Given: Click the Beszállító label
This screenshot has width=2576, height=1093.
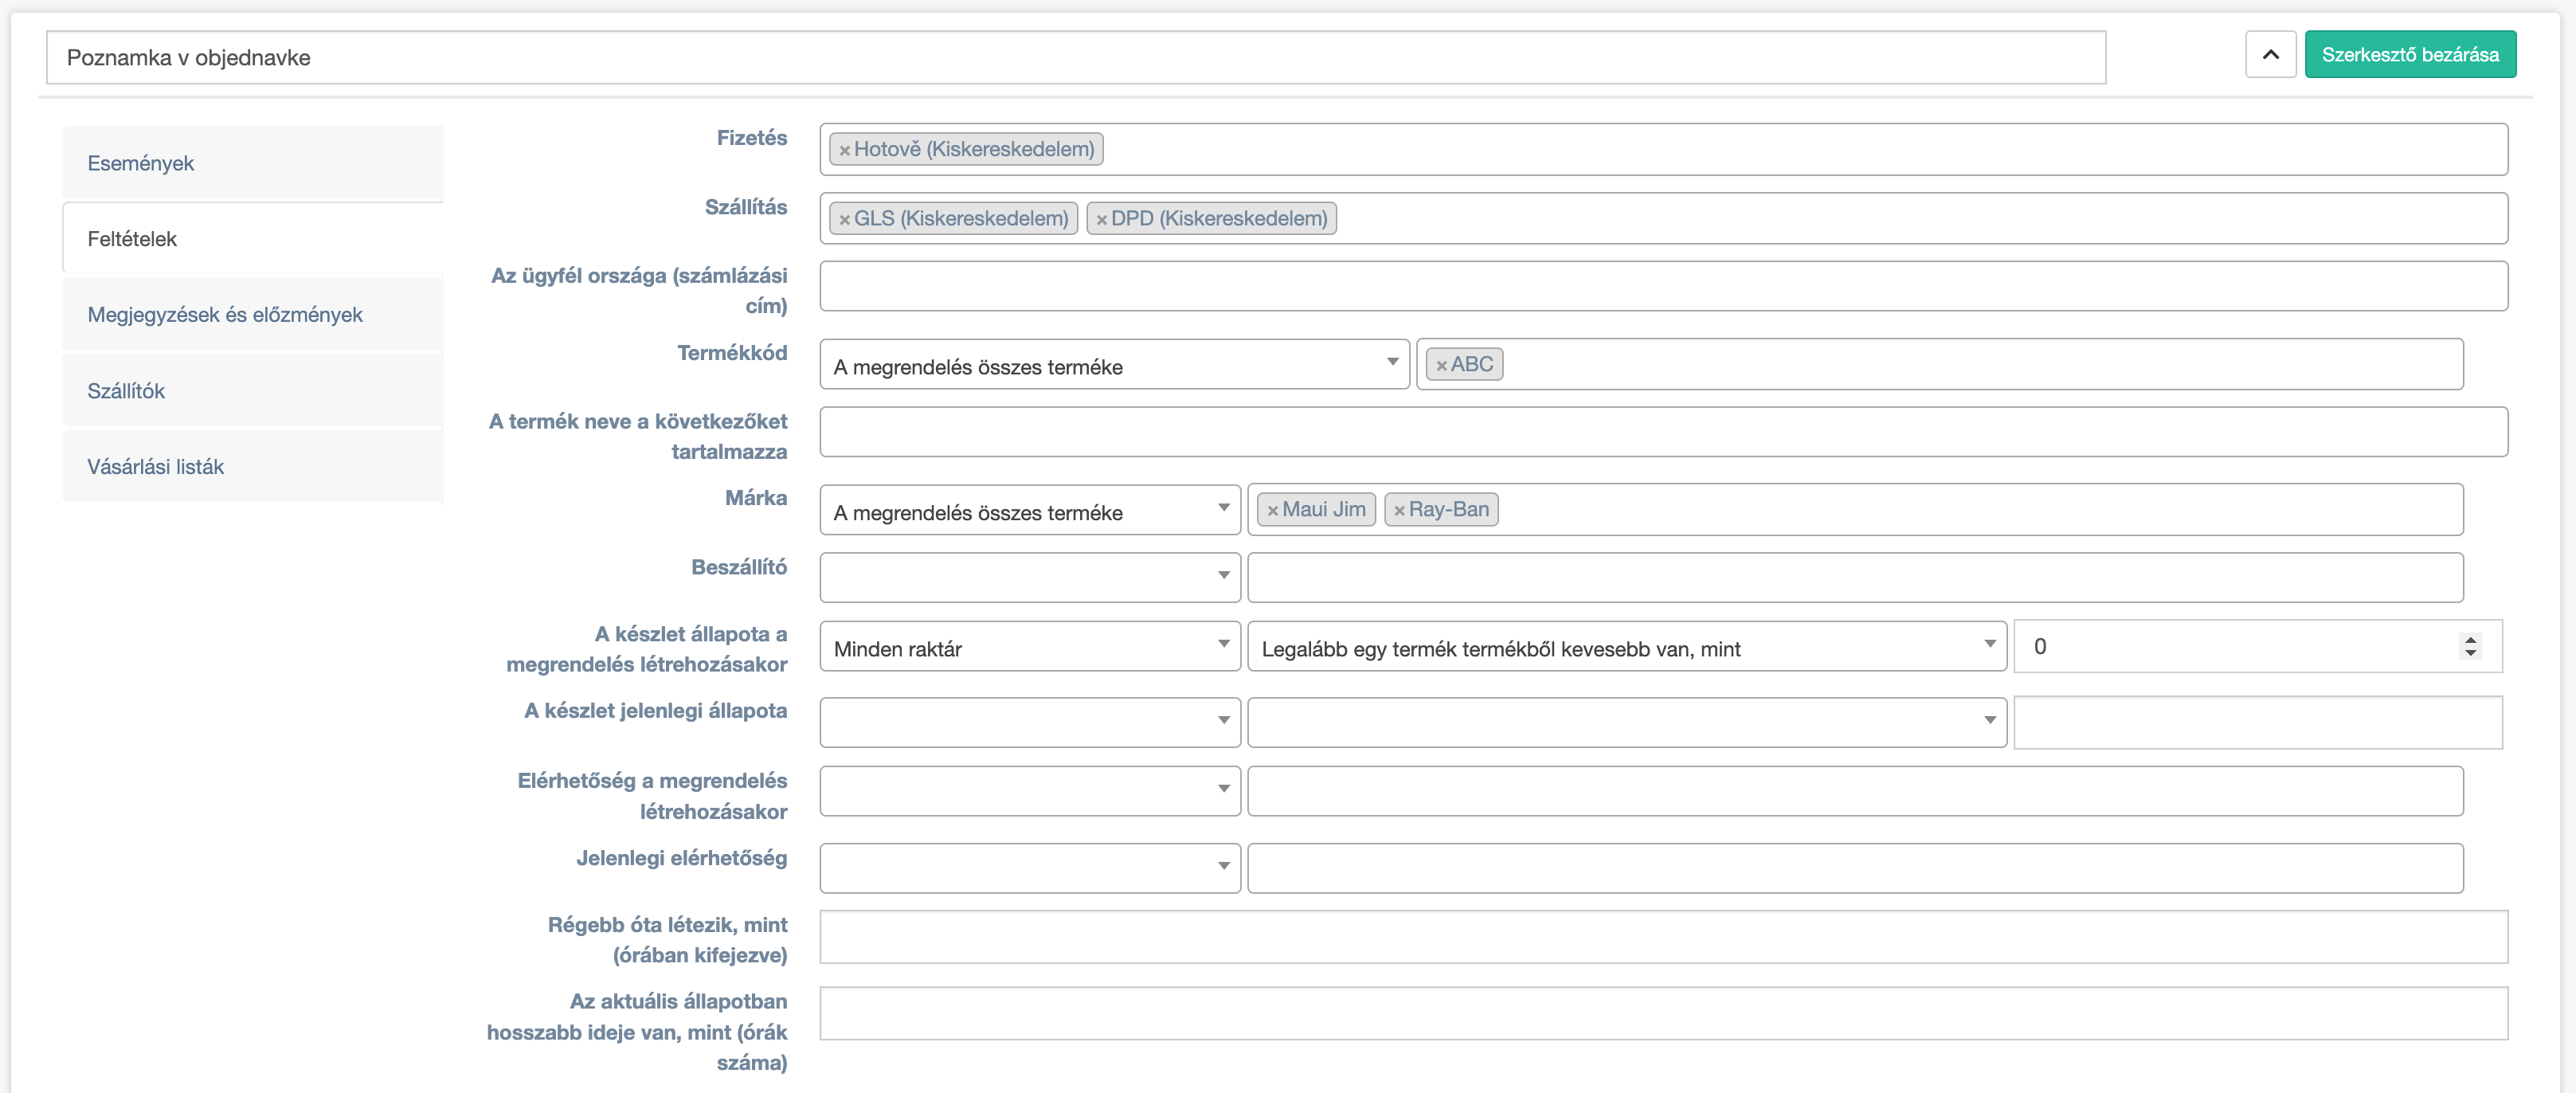Looking at the screenshot, I should [738, 567].
